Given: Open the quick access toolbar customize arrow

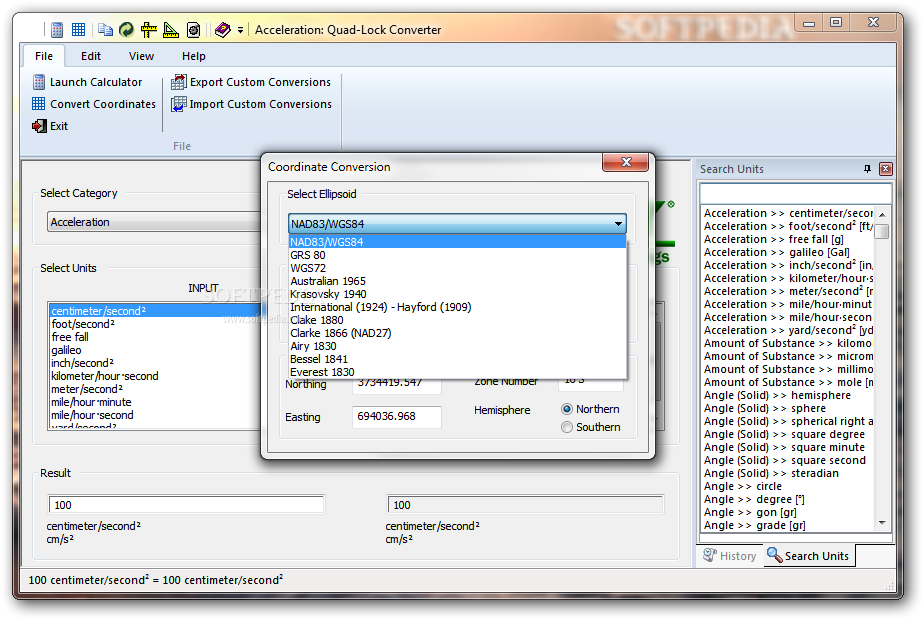Looking at the screenshot, I should (x=240, y=30).
